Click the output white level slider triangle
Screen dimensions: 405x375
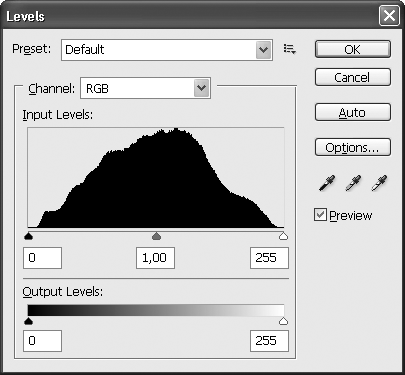283,321
